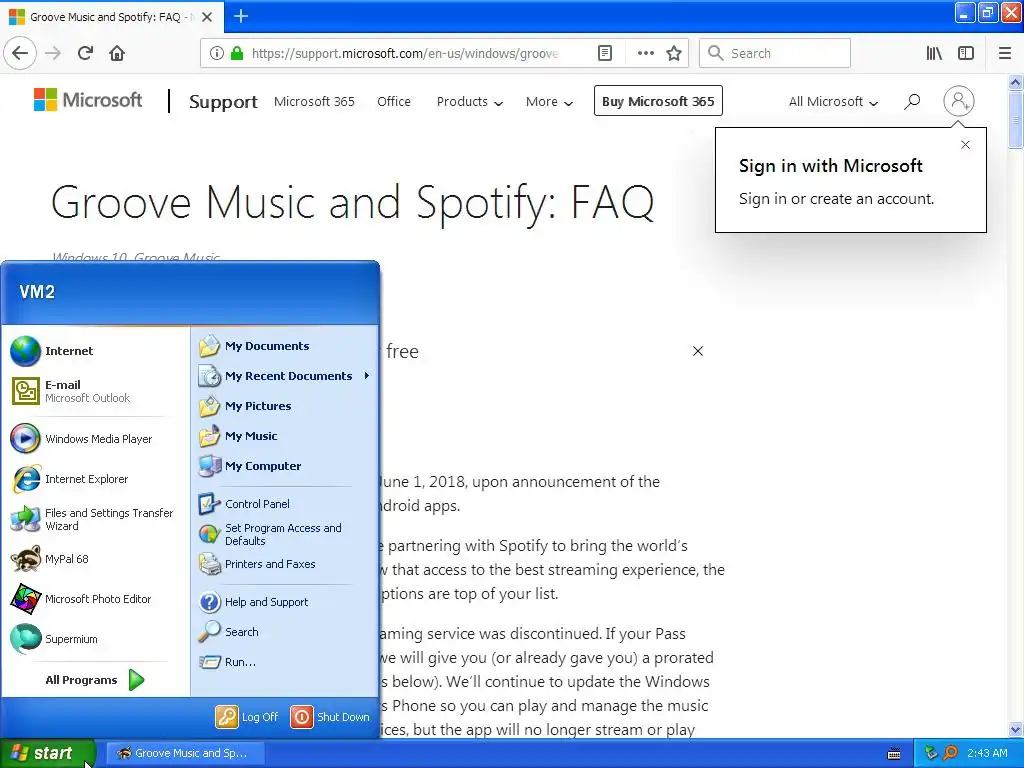Click the green padlock security icon
The height and width of the screenshot is (768, 1024).
coord(237,54)
